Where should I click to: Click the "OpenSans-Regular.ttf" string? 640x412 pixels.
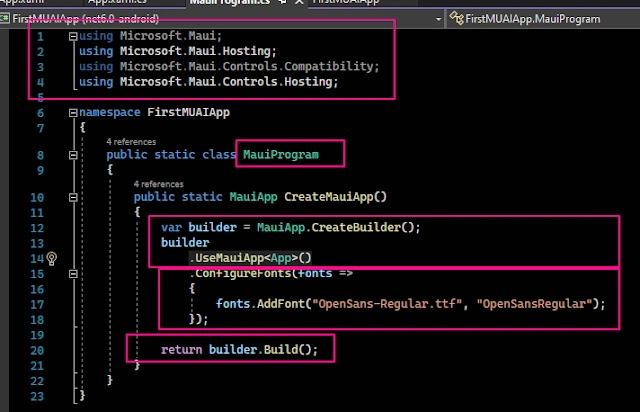pyautogui.click(x=387, y=304)
